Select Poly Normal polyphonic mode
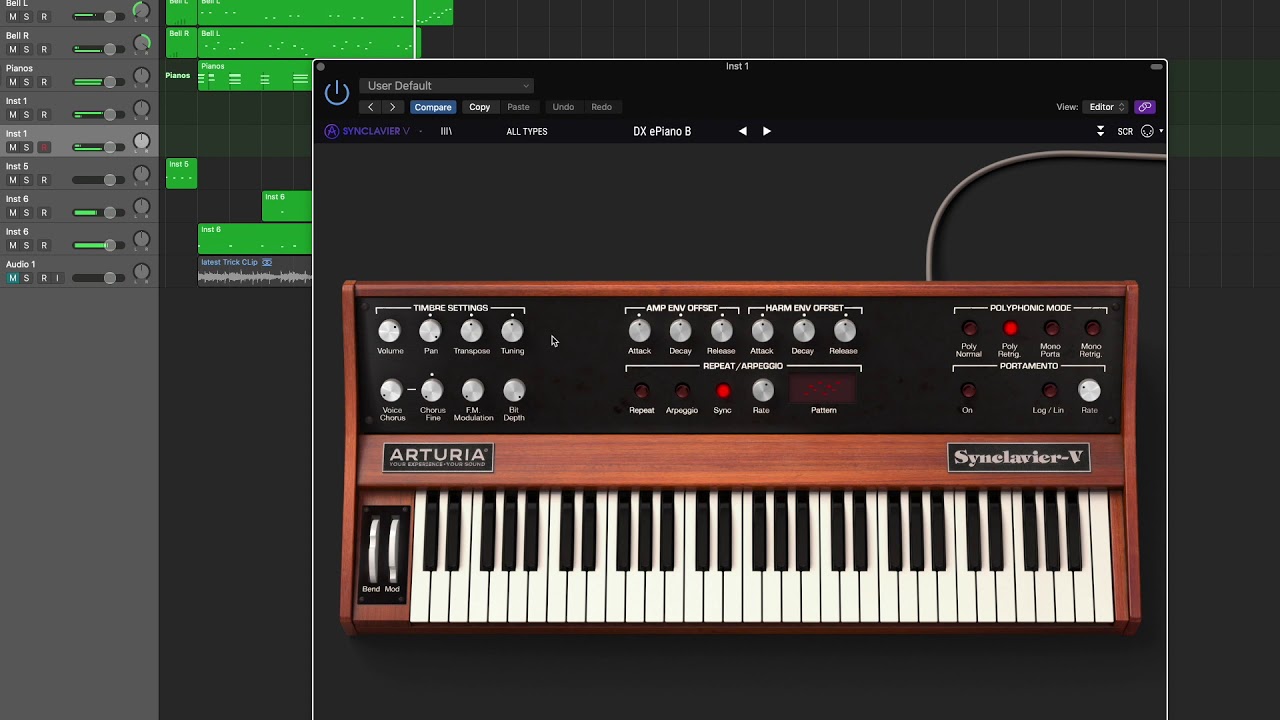 tap(969, 328)
